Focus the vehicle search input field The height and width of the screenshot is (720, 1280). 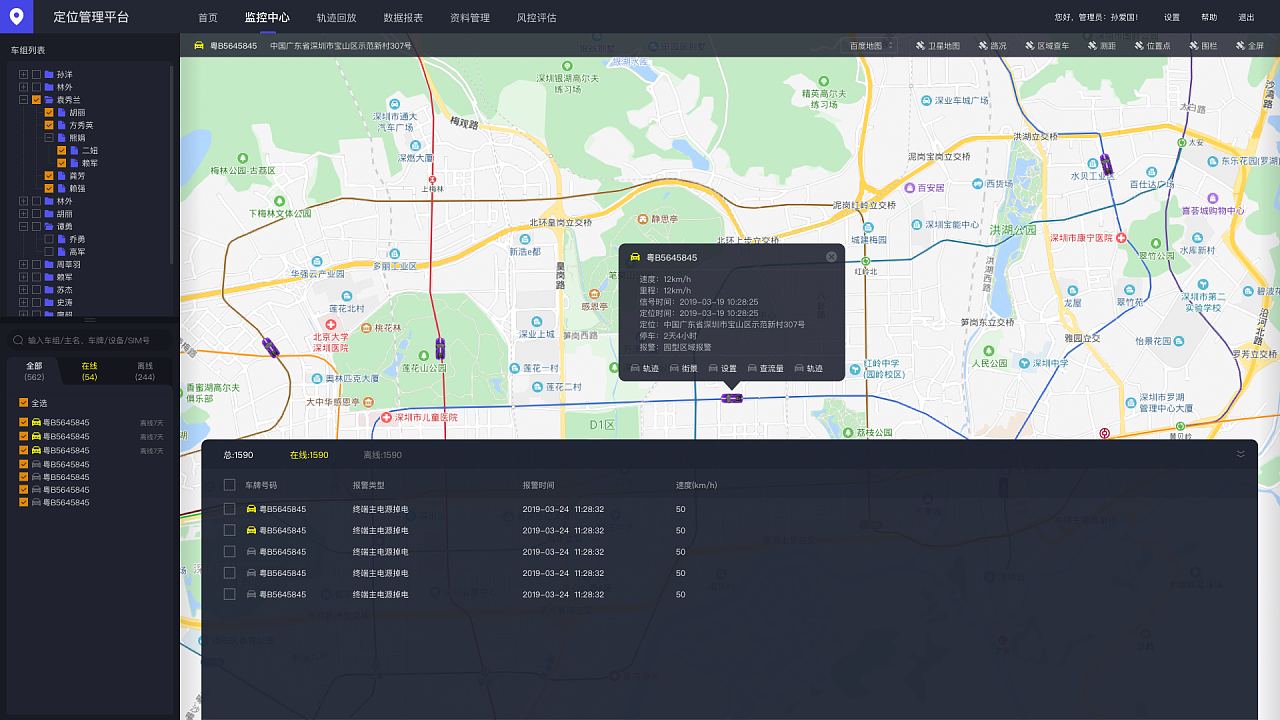[x=89, y=341]
